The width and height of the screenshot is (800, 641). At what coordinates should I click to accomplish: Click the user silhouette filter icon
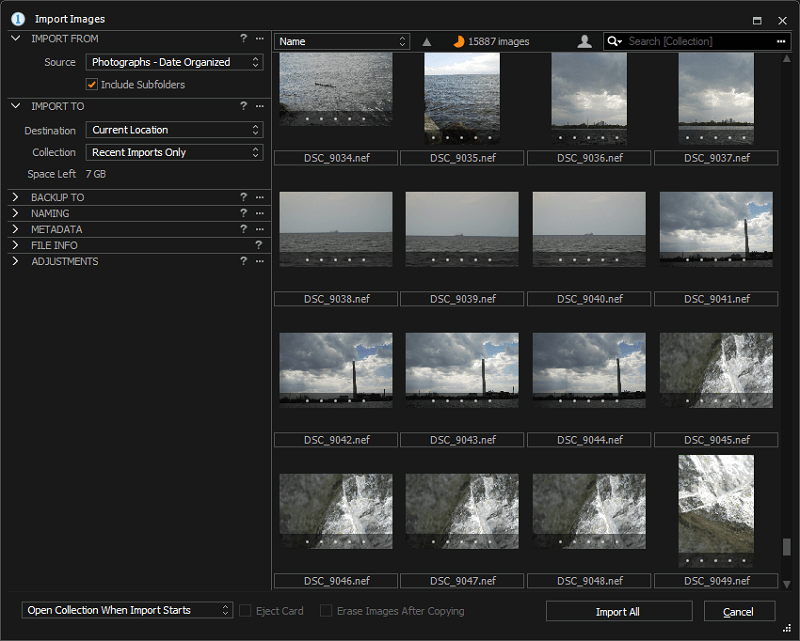(585, 41)
